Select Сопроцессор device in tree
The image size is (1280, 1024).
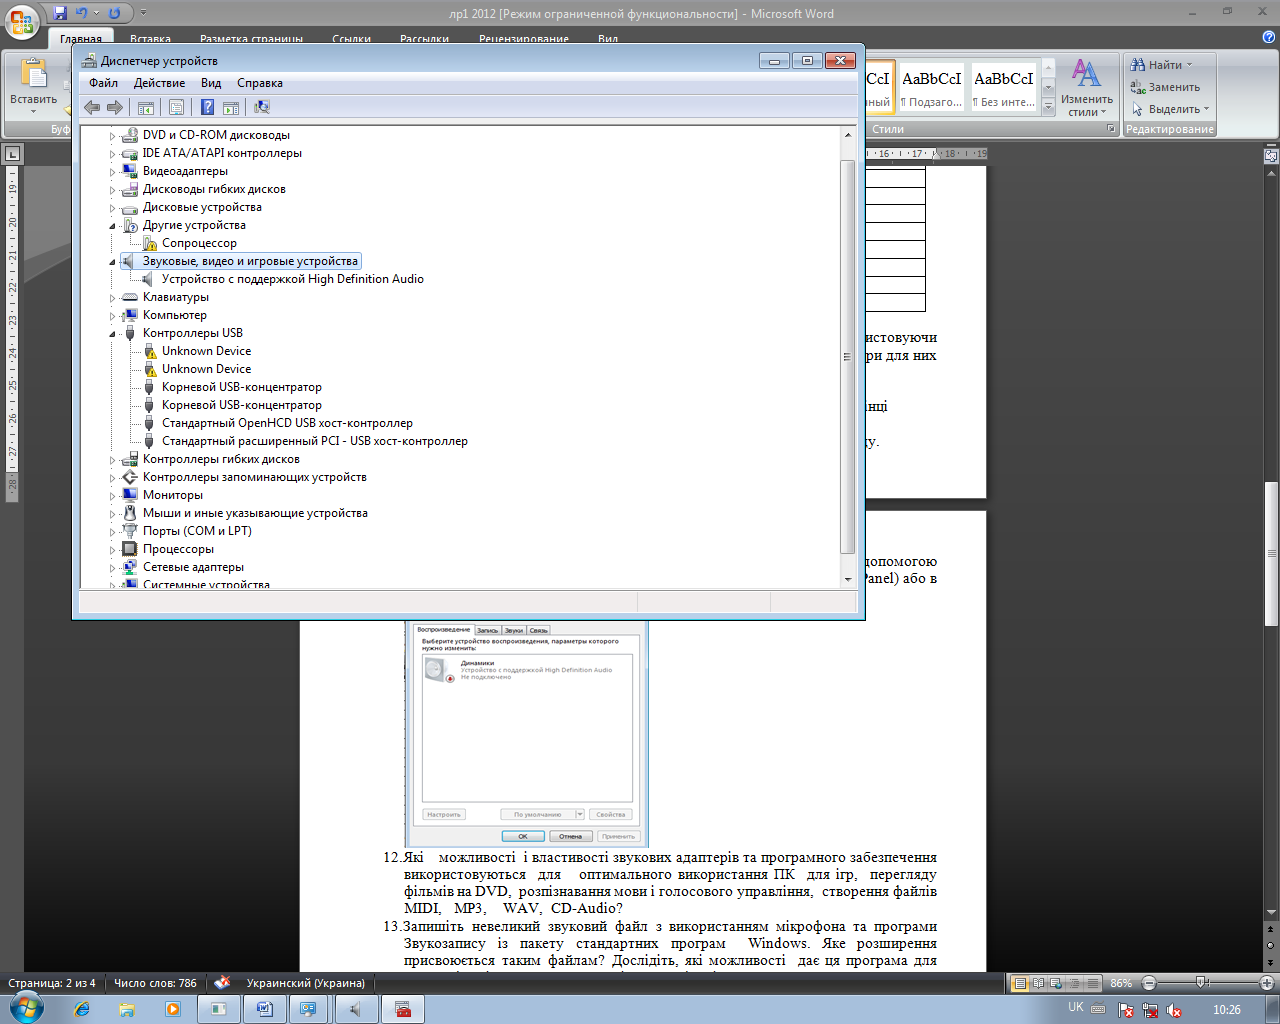tap(199, 243)
